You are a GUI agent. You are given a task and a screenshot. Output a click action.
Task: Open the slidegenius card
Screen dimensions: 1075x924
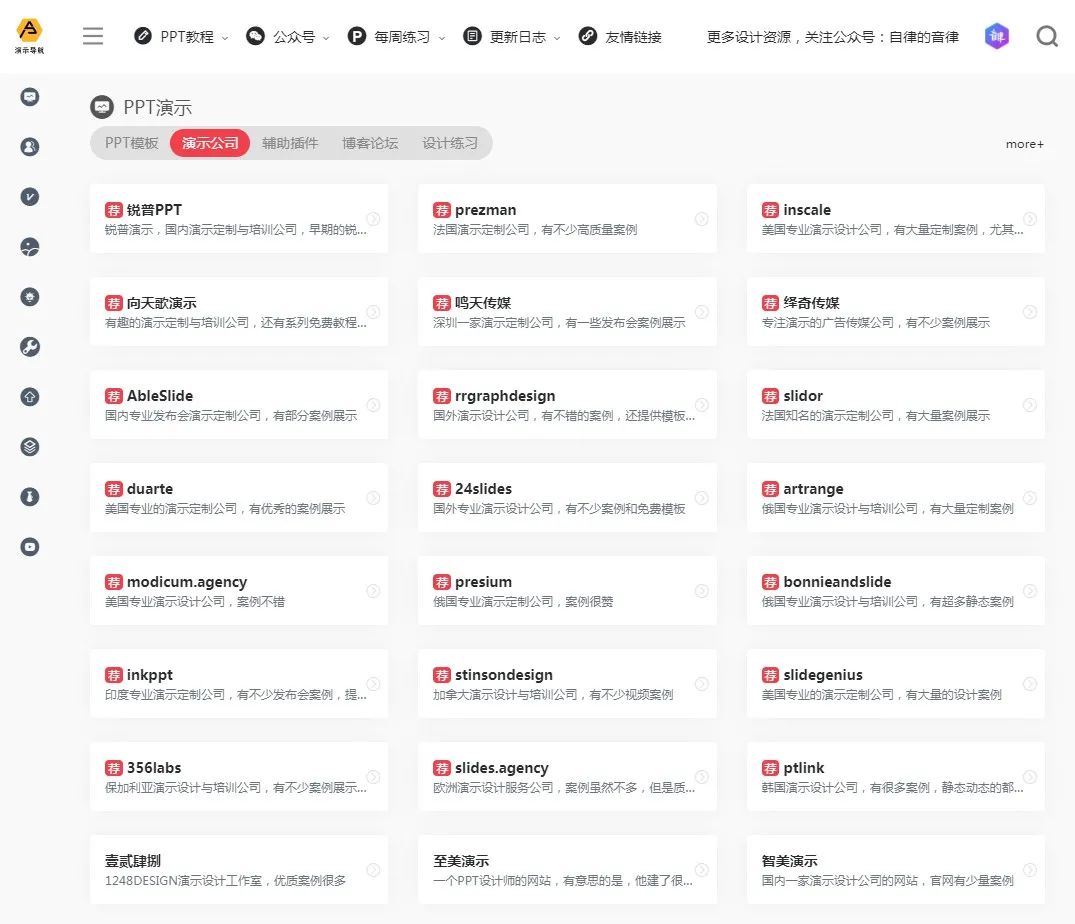(895, 683)
